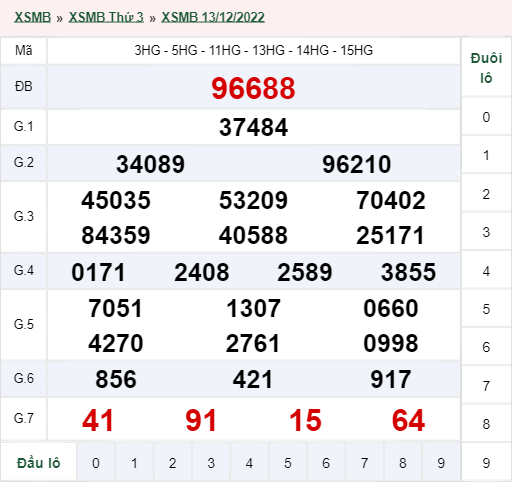The width and height of the screenshot is (512, 482).
Task: Select digit 0 in Đuôi lô column
Action: pyautogui.click(x=486, y=117)
